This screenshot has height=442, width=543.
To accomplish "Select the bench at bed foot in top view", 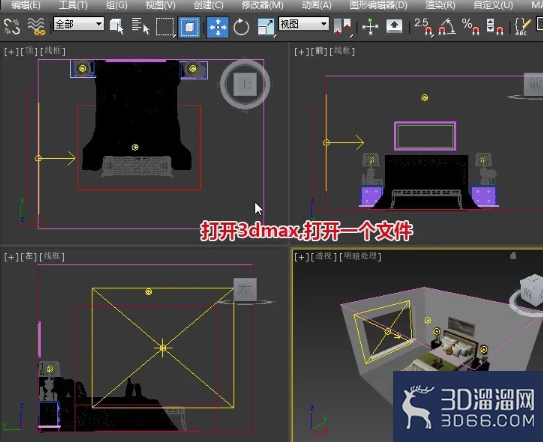I will point(137,167).
